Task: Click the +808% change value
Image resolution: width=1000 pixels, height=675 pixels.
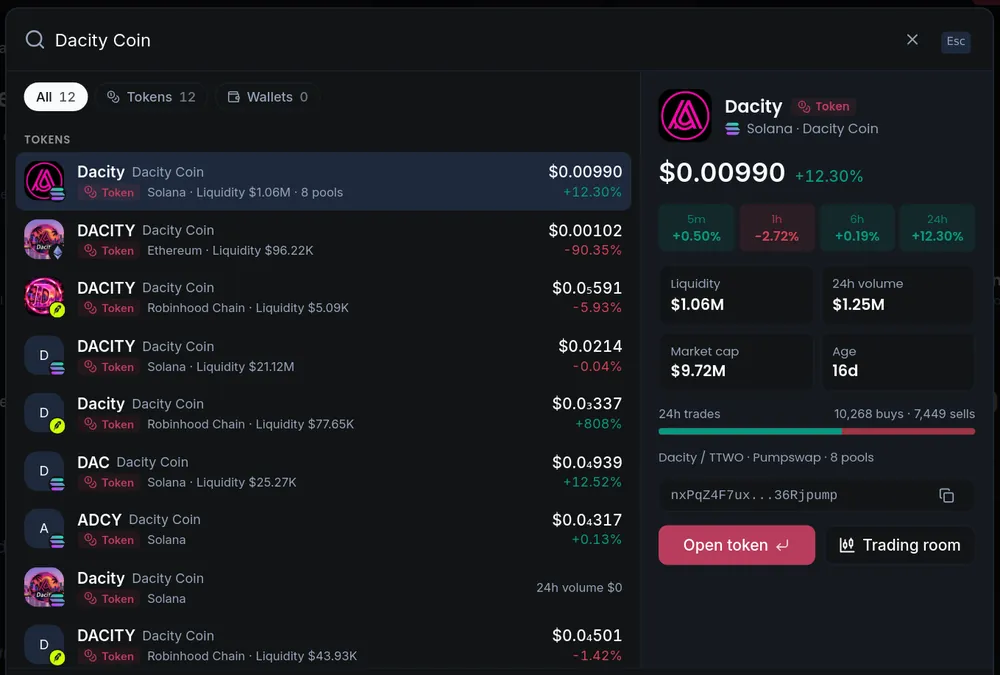Action: 598,424
